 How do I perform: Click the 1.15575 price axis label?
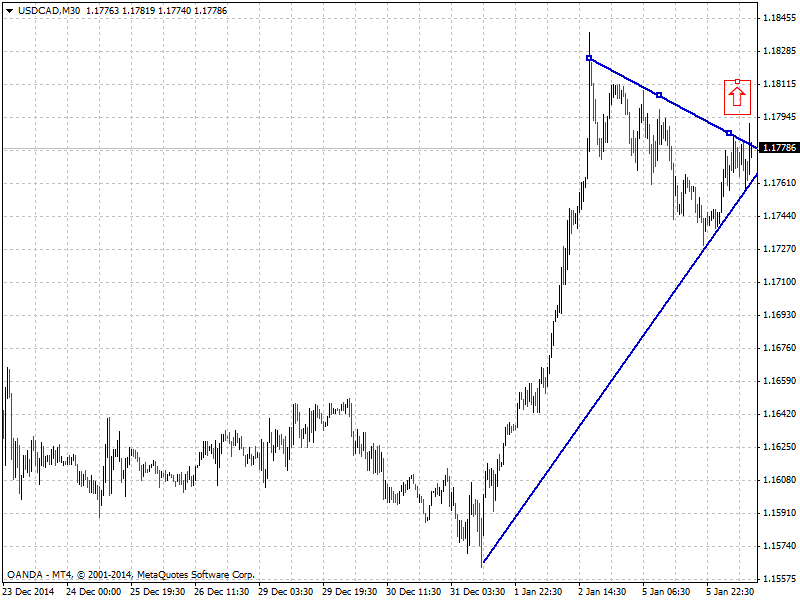[x=779, y=579]
